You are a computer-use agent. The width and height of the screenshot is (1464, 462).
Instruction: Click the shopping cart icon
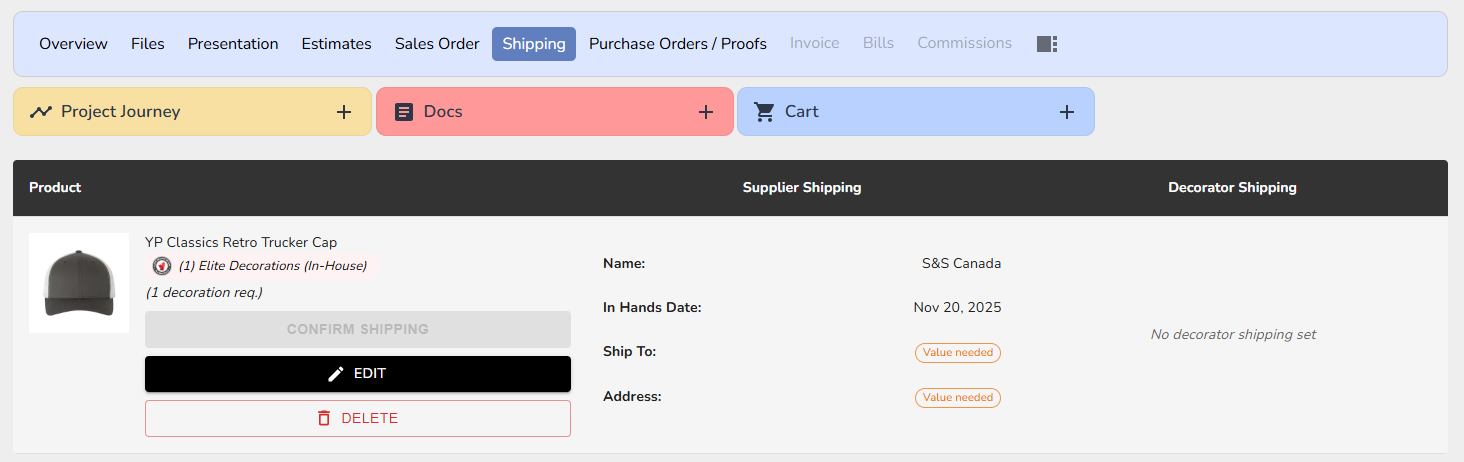point(765,112)
